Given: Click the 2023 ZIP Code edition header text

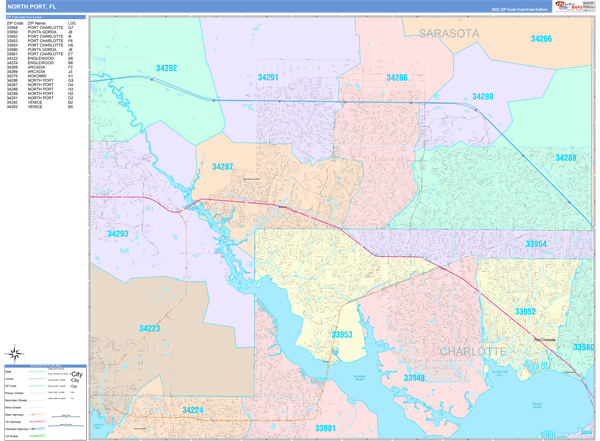Looking at the screenshot, I should click(519, 9).
